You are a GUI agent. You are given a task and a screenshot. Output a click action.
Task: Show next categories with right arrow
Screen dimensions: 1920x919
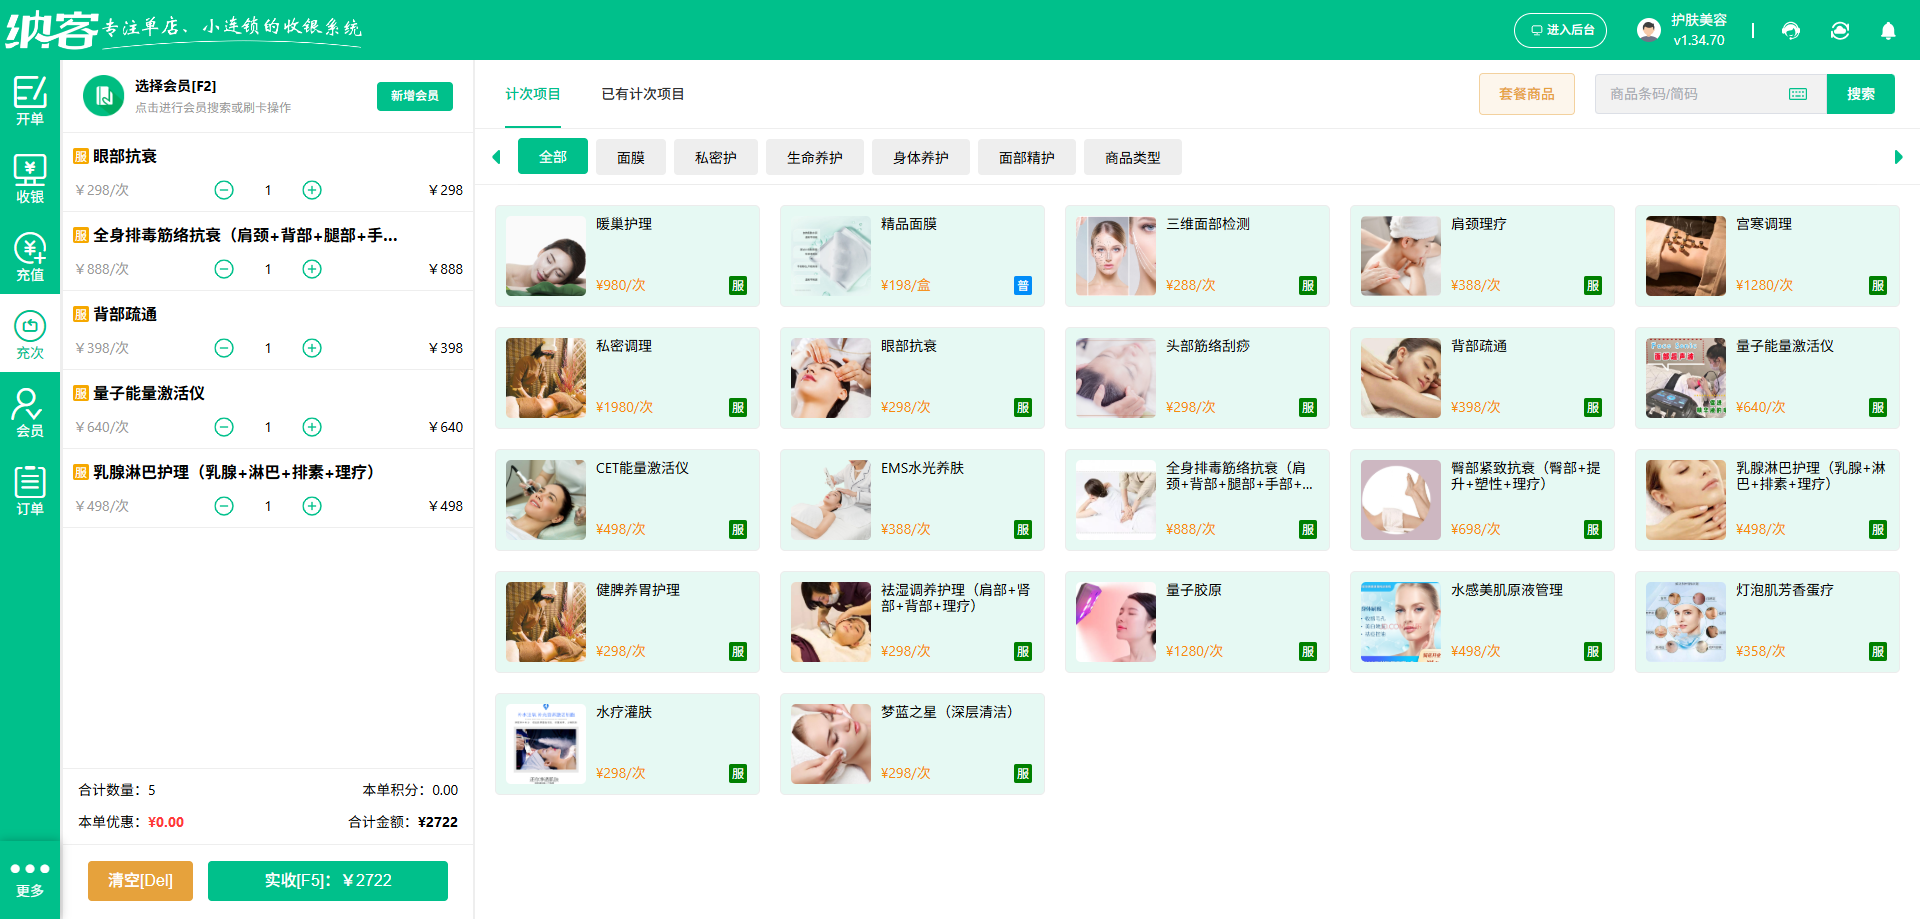[1898, 157]
